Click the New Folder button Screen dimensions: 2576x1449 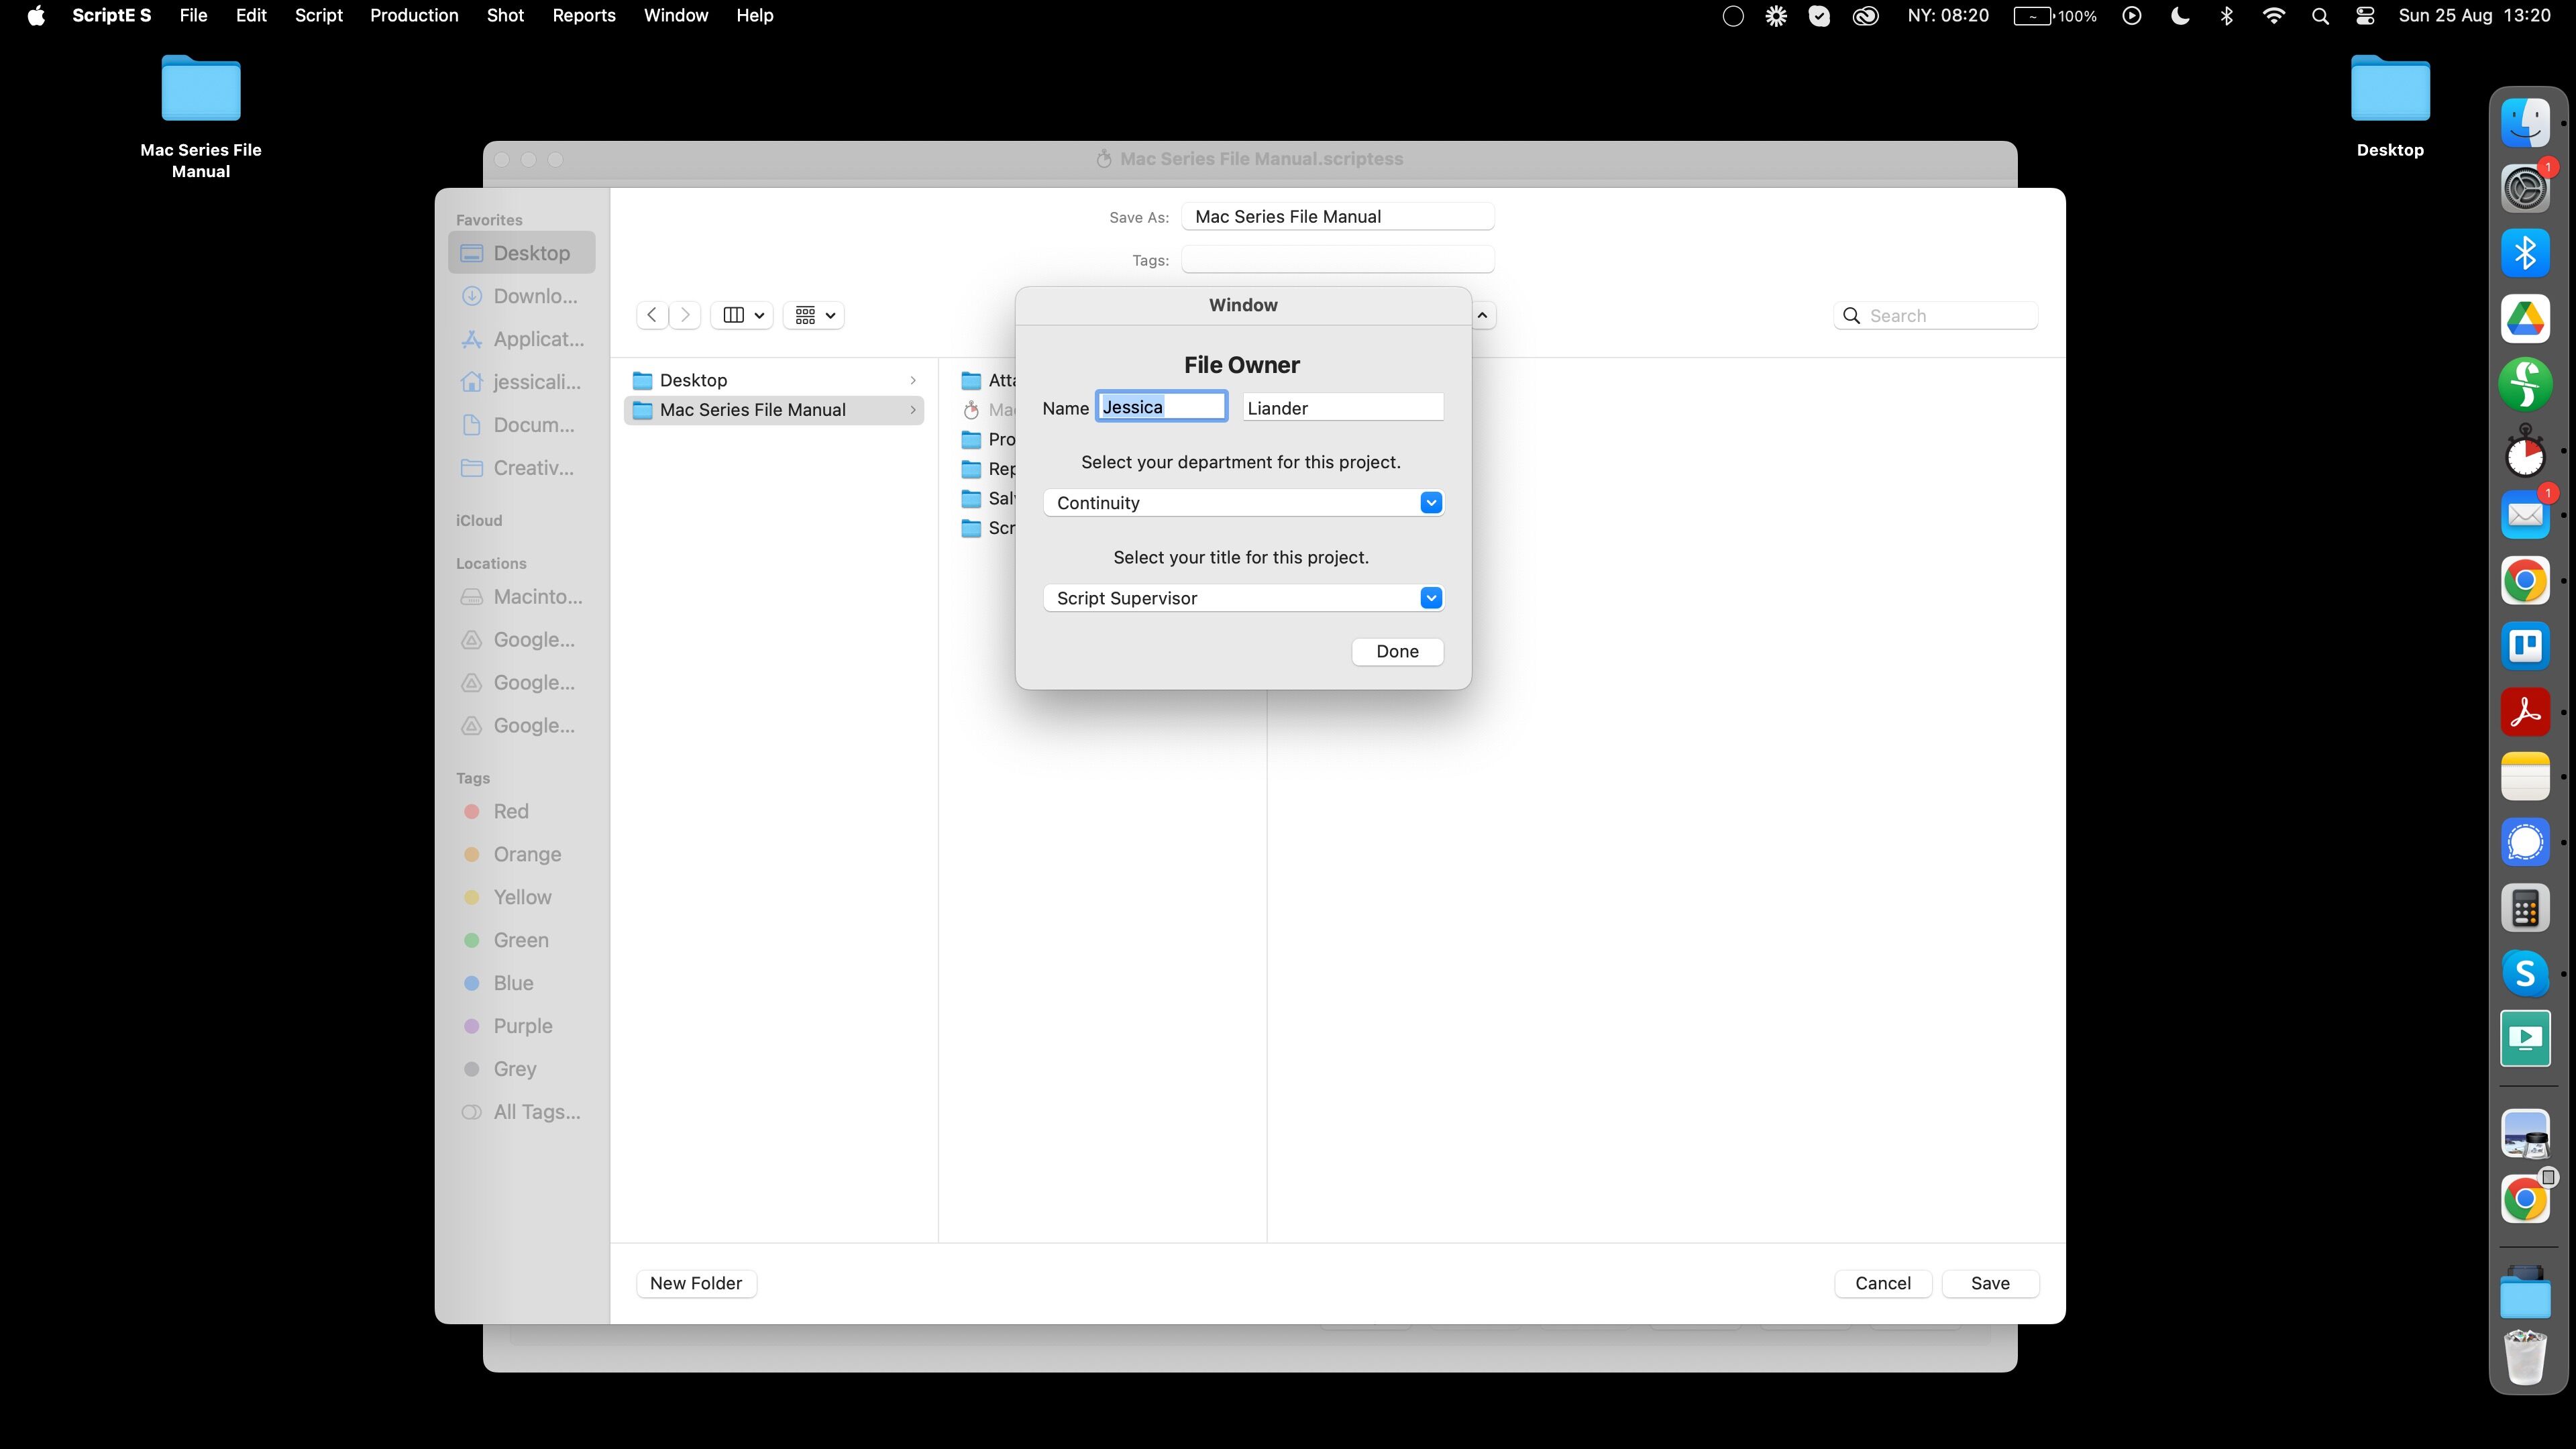pos(696,1283)
